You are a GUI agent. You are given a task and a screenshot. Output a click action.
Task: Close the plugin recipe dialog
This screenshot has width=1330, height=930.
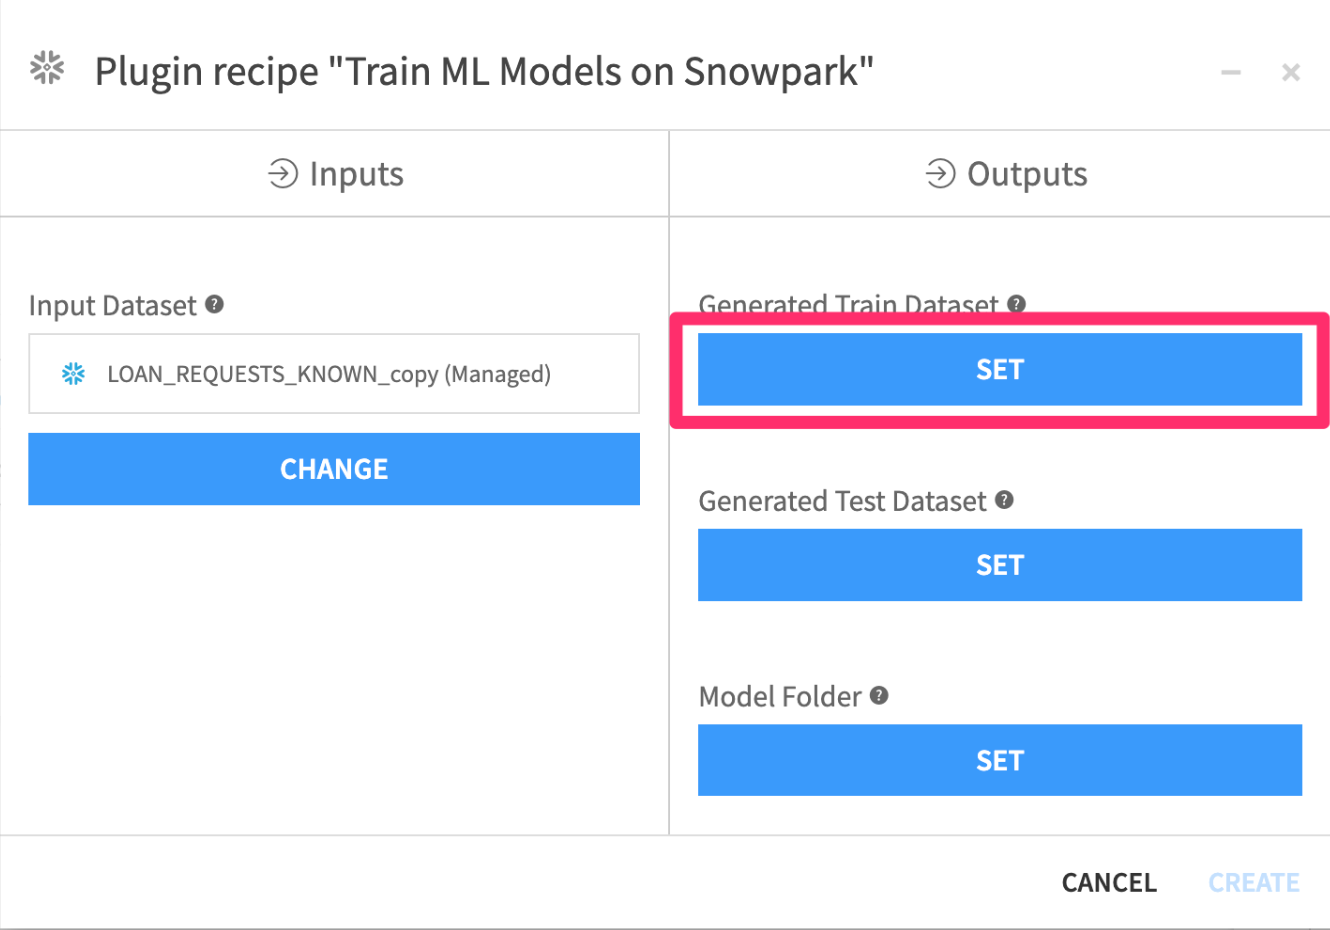[1291, 72]
